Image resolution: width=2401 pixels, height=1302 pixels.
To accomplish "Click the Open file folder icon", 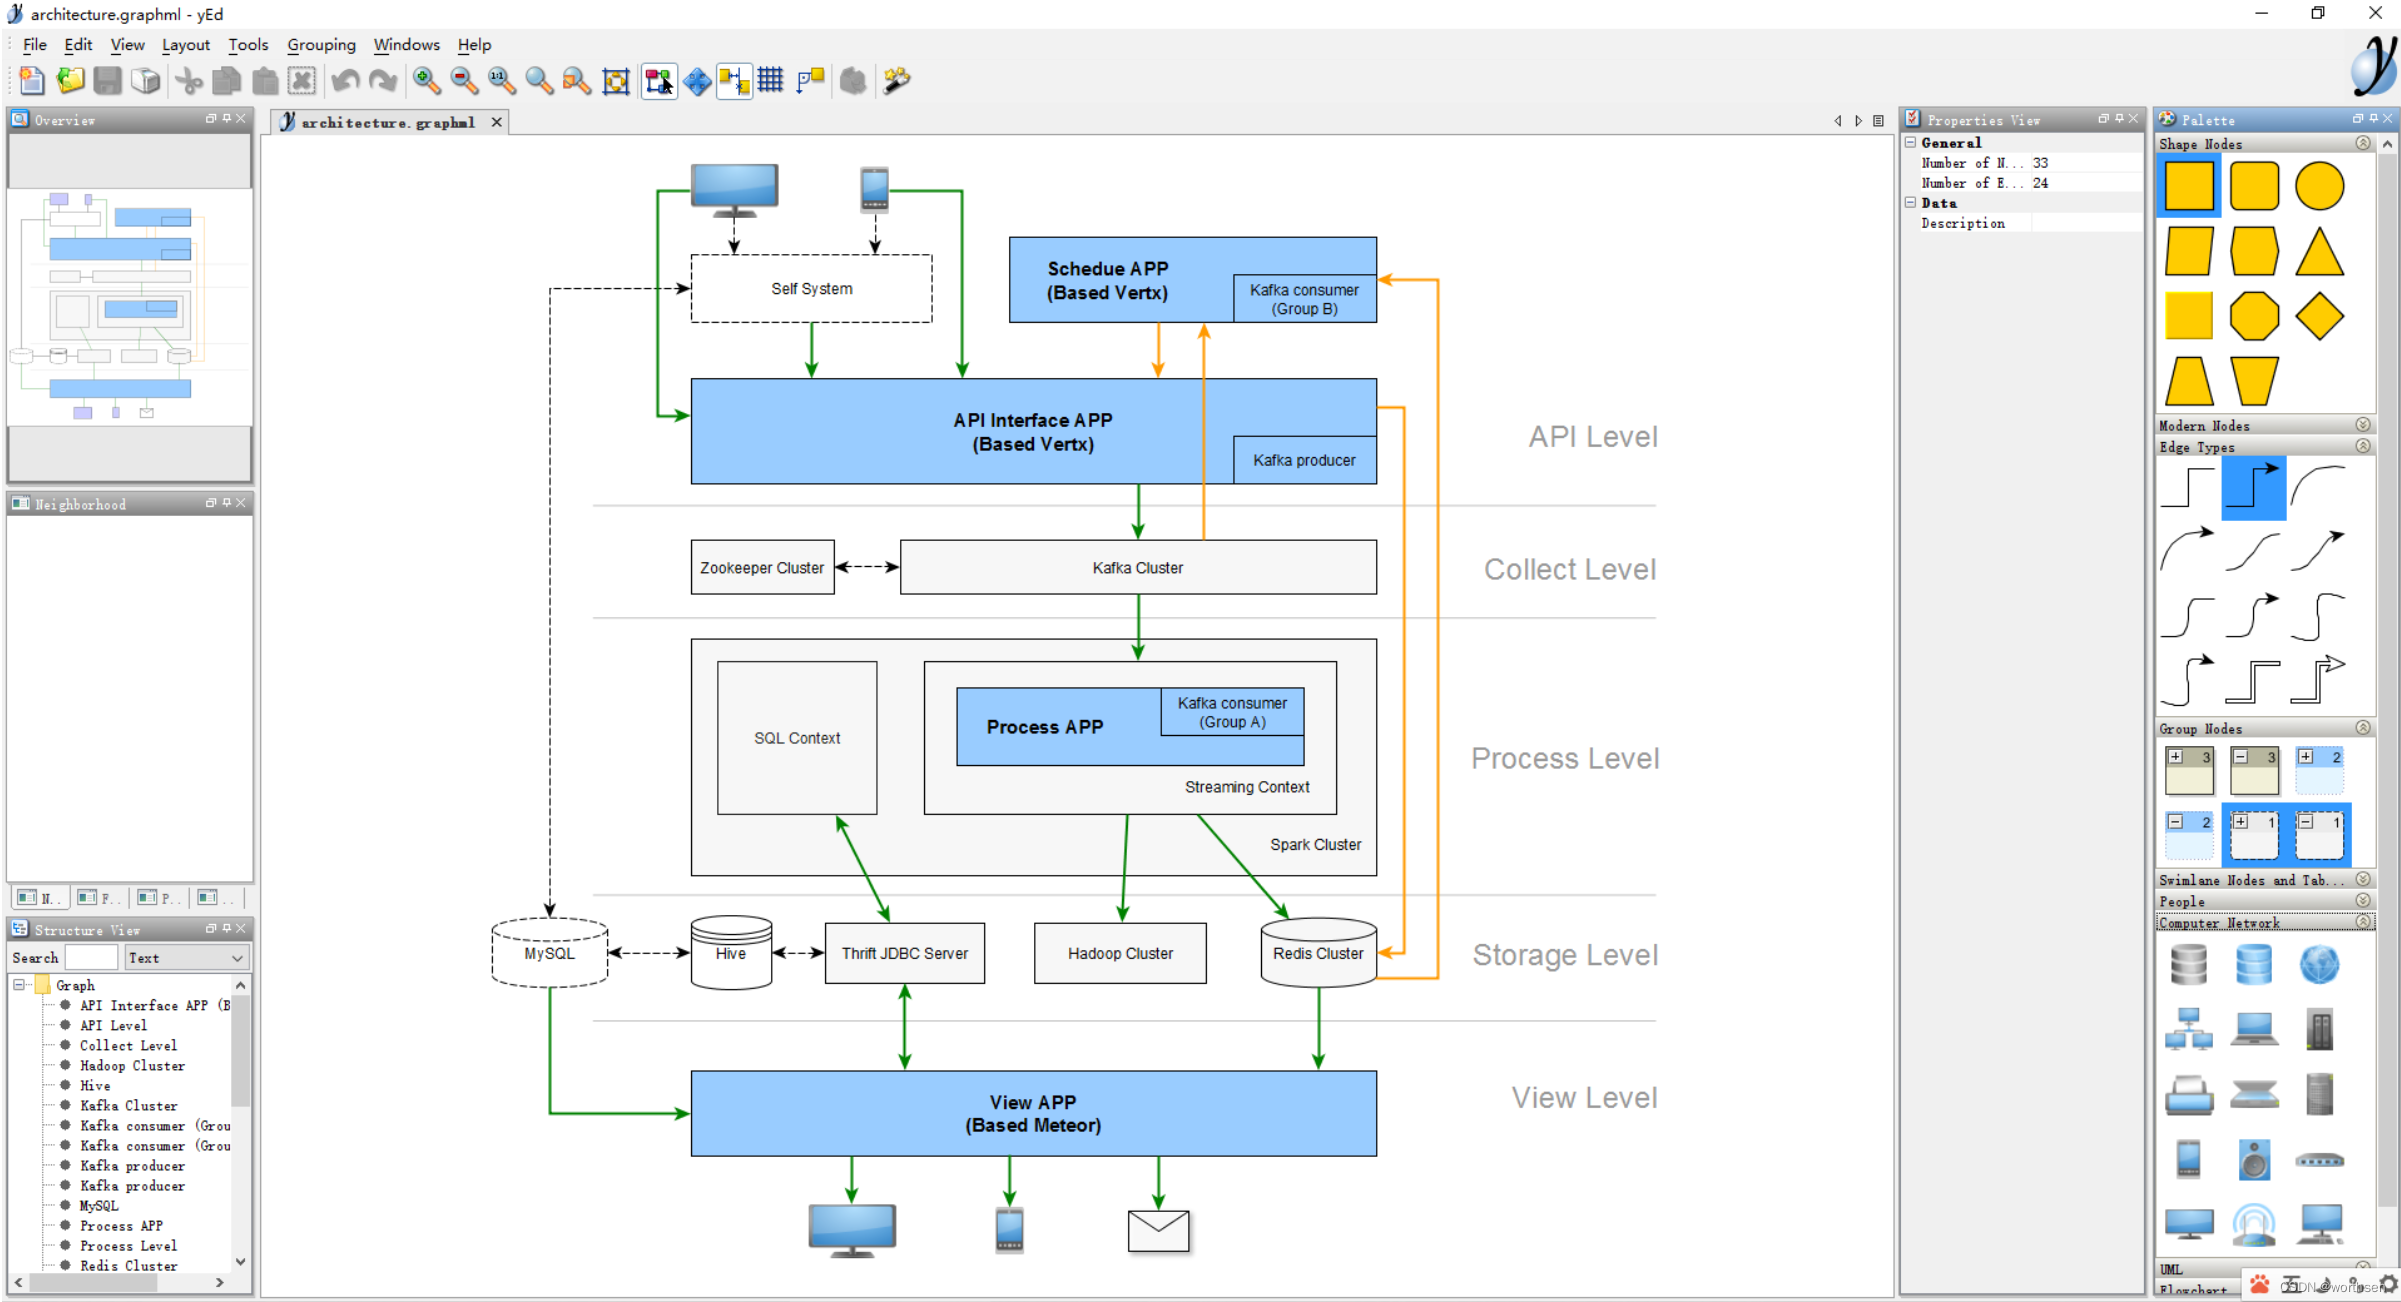I will tap(69, 80).
